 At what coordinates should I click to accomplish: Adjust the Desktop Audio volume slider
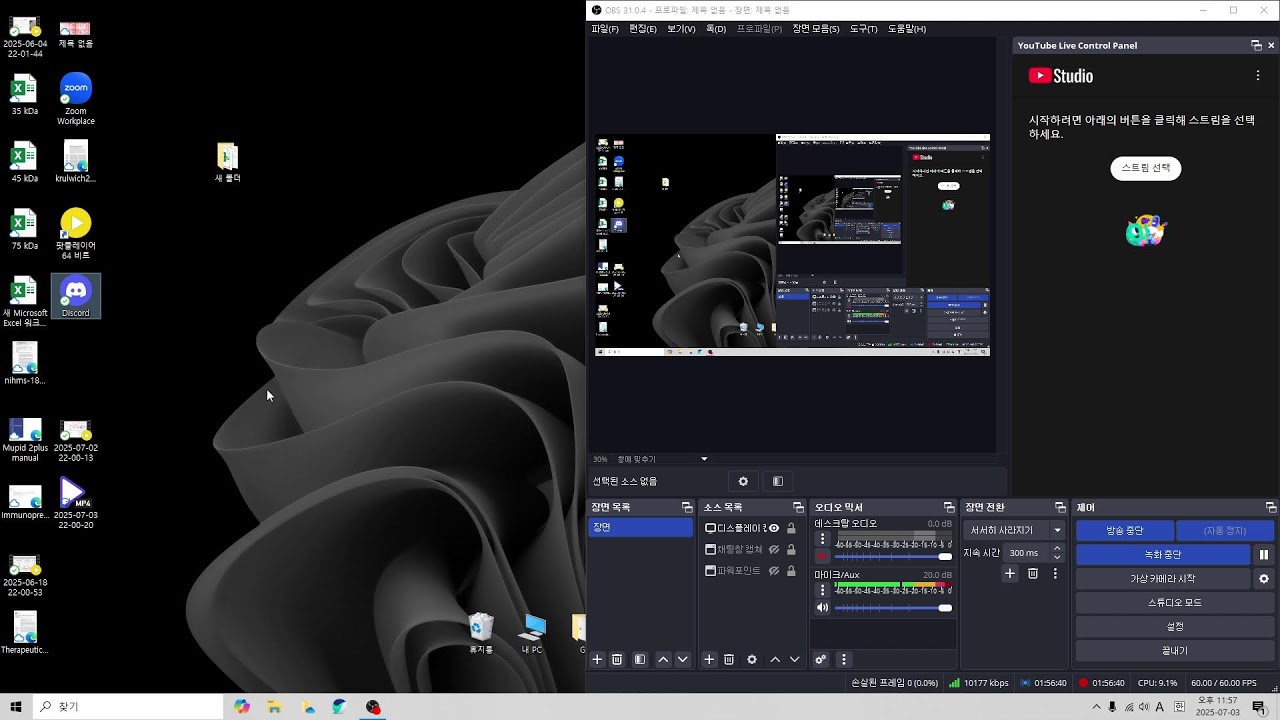(893, 556)
